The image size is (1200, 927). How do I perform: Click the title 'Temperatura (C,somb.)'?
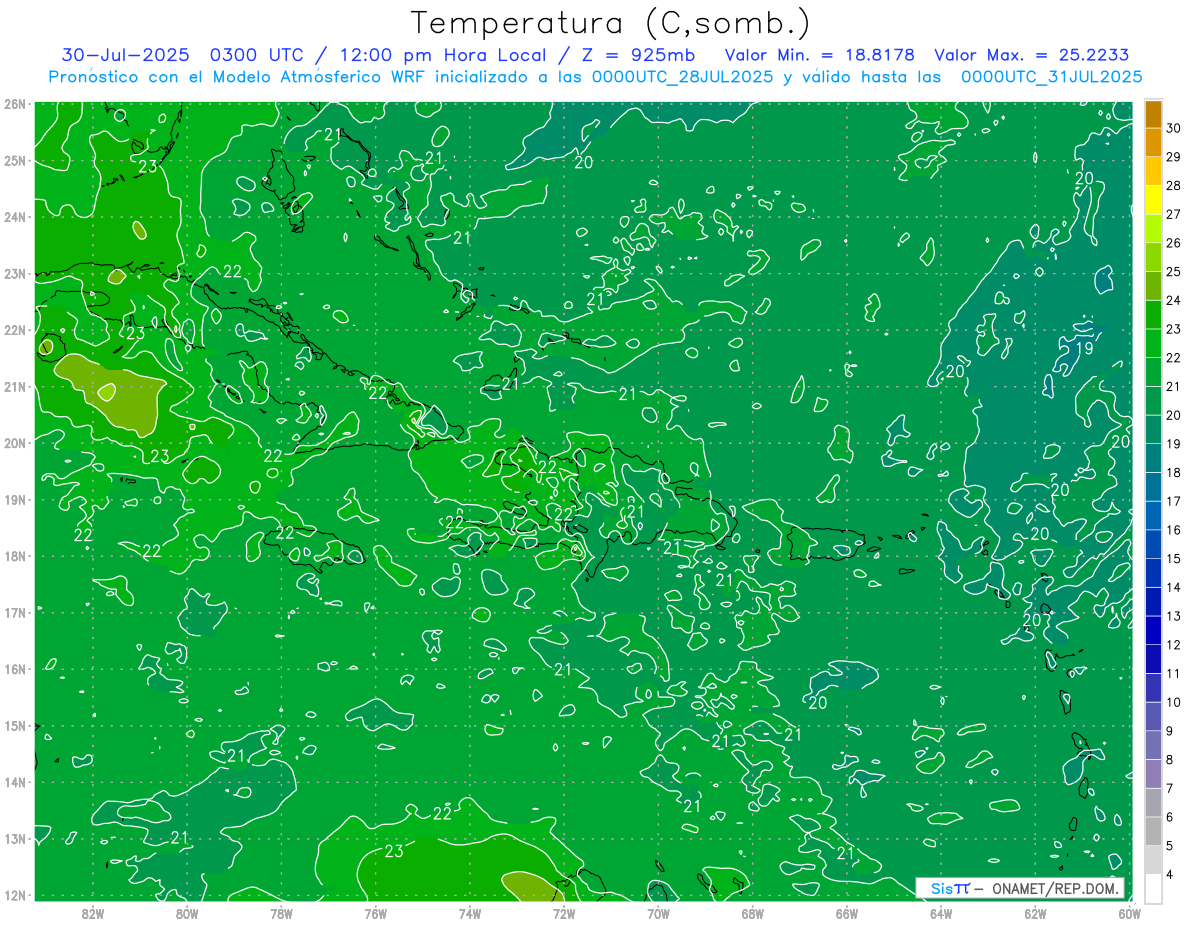610,23
